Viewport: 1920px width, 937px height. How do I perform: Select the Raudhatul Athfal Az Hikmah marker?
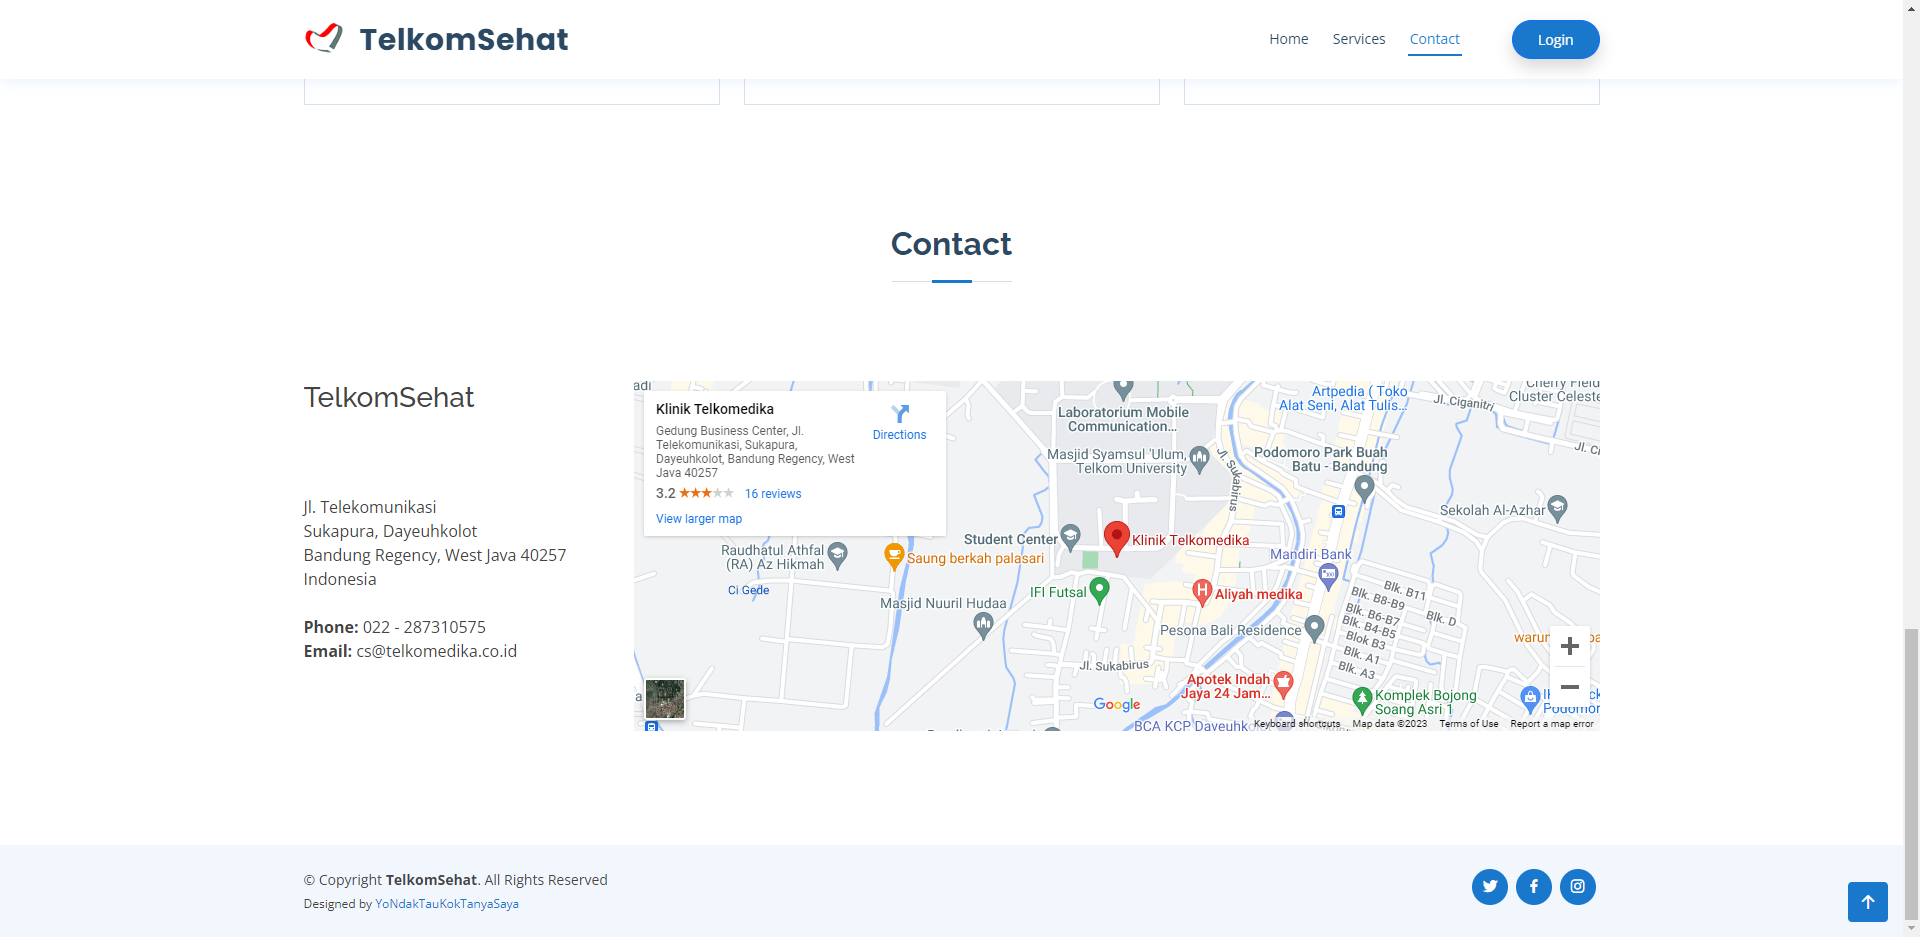point(837,554)
